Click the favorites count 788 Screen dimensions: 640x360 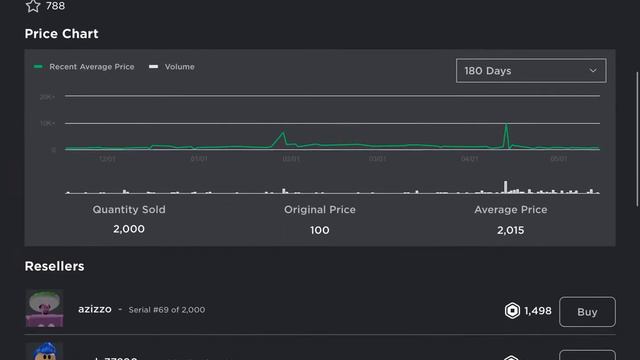(56, 6)
